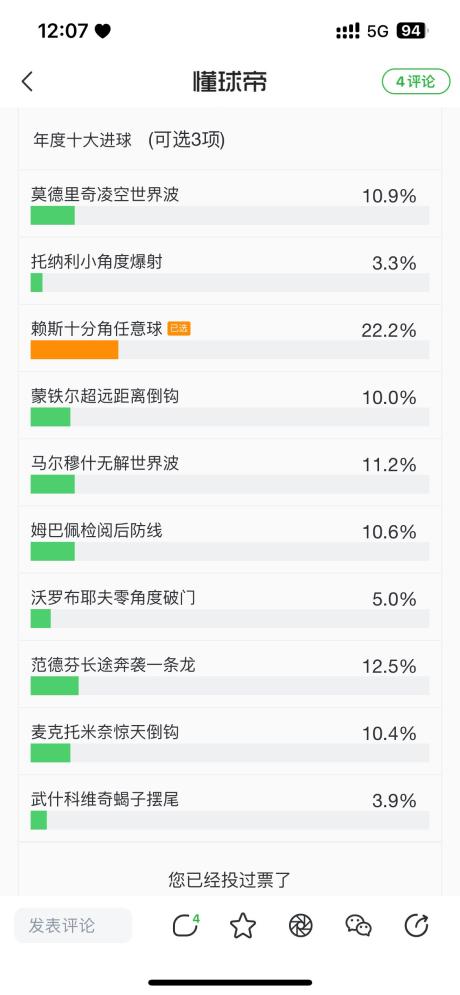Choose 蒙铁尔超远距离倒钩 option

[x=230, y=405]
